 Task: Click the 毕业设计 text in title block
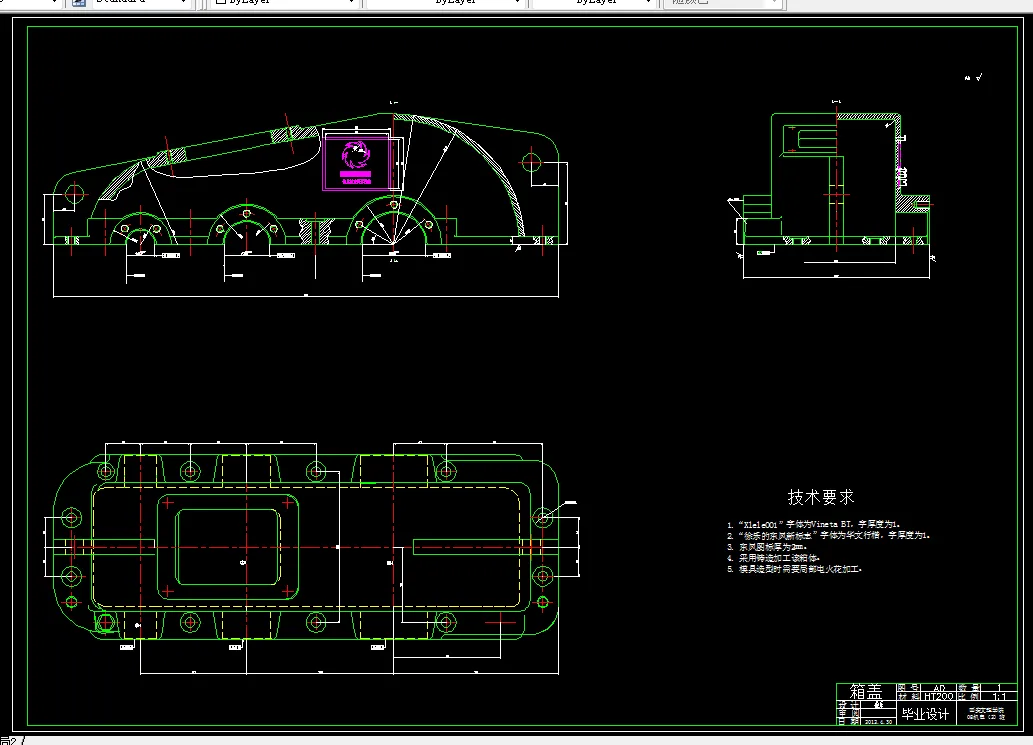coord(925,715)
